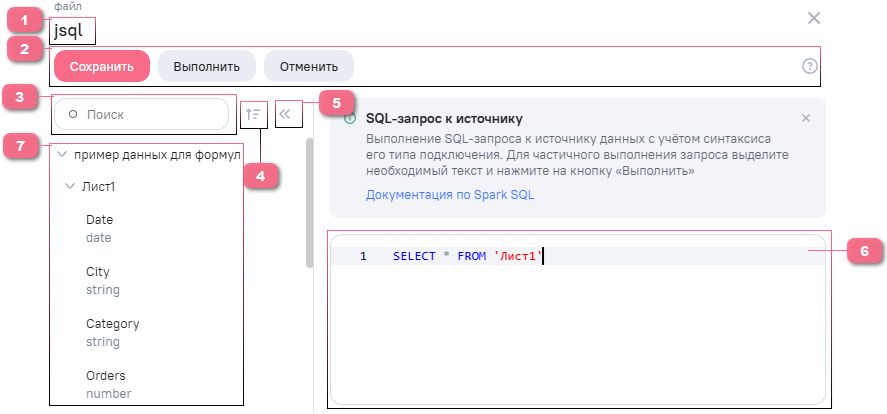
Task: Select the Orders number field
Action: point(109,385)
